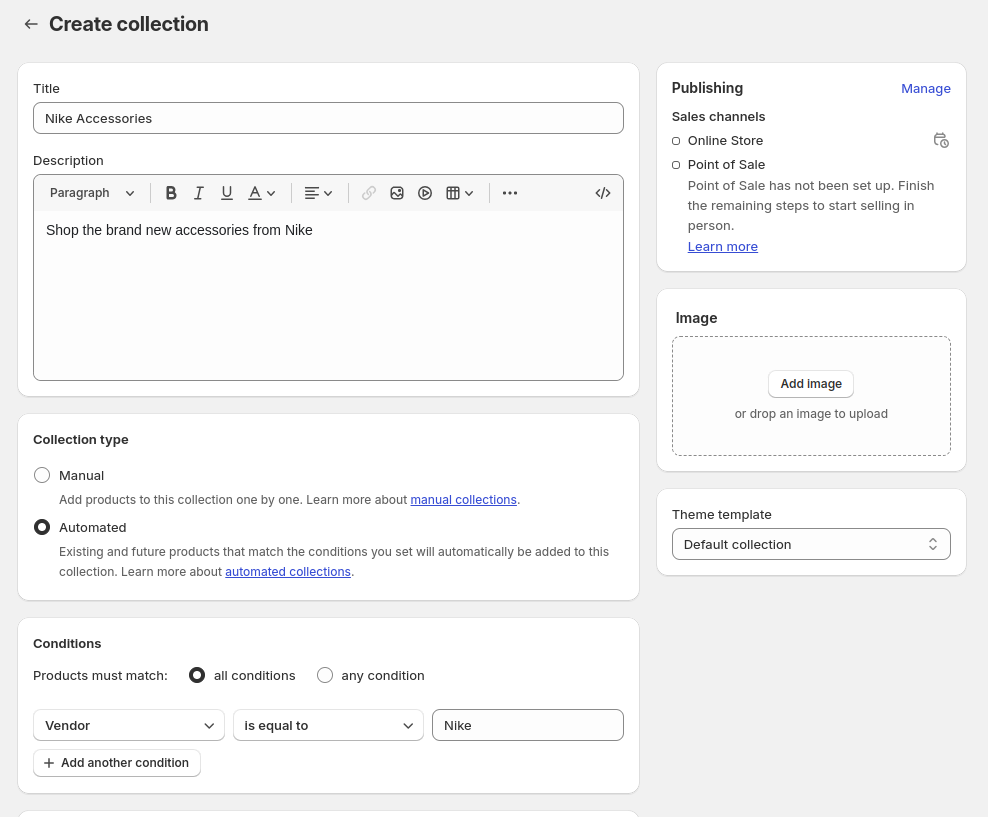Switch description editor to HTML view
Image resolution: width=988 pixels, height=817 pixels.
pos(603,193)
